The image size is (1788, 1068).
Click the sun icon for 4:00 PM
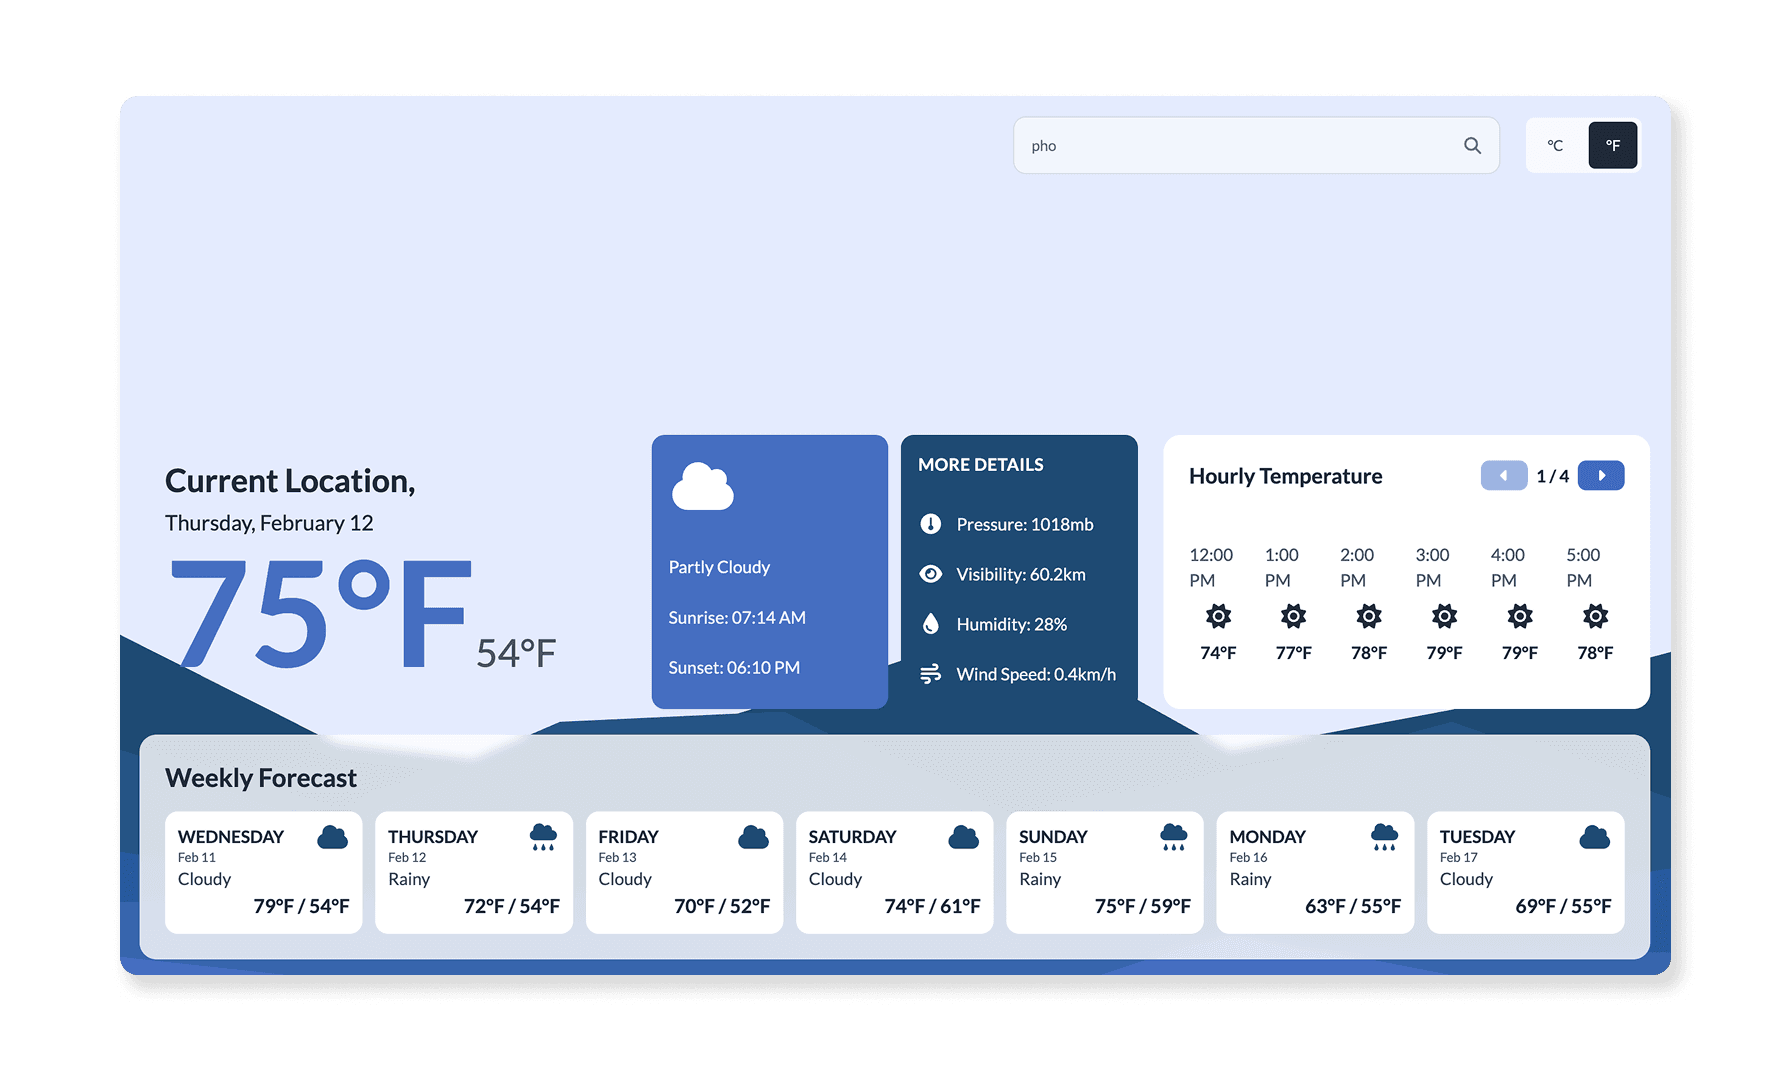[1520, 616]
